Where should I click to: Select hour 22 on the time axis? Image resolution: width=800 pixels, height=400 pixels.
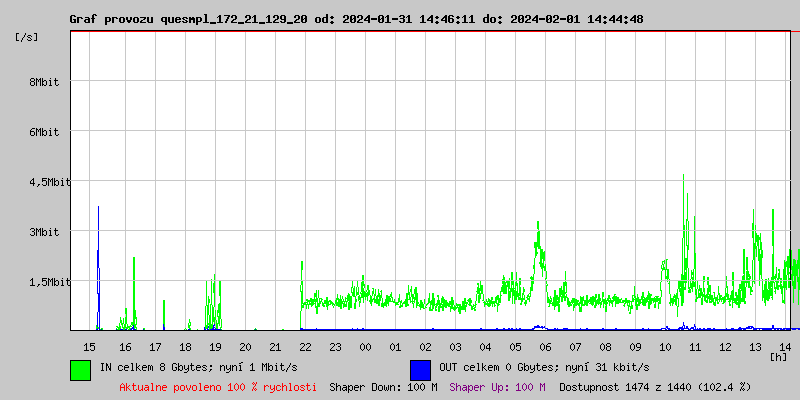[305, 346]
